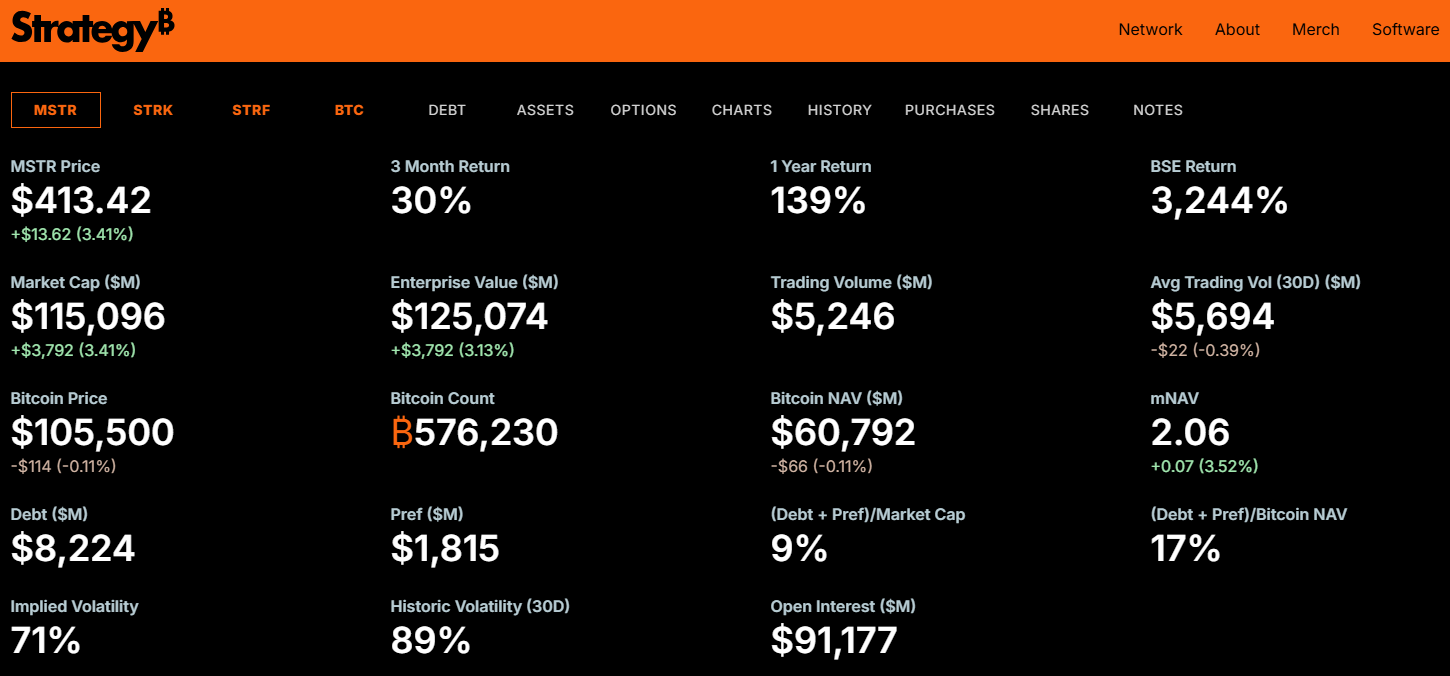Go to the Merch link
1450x676 pixels.
point(1315,30)
